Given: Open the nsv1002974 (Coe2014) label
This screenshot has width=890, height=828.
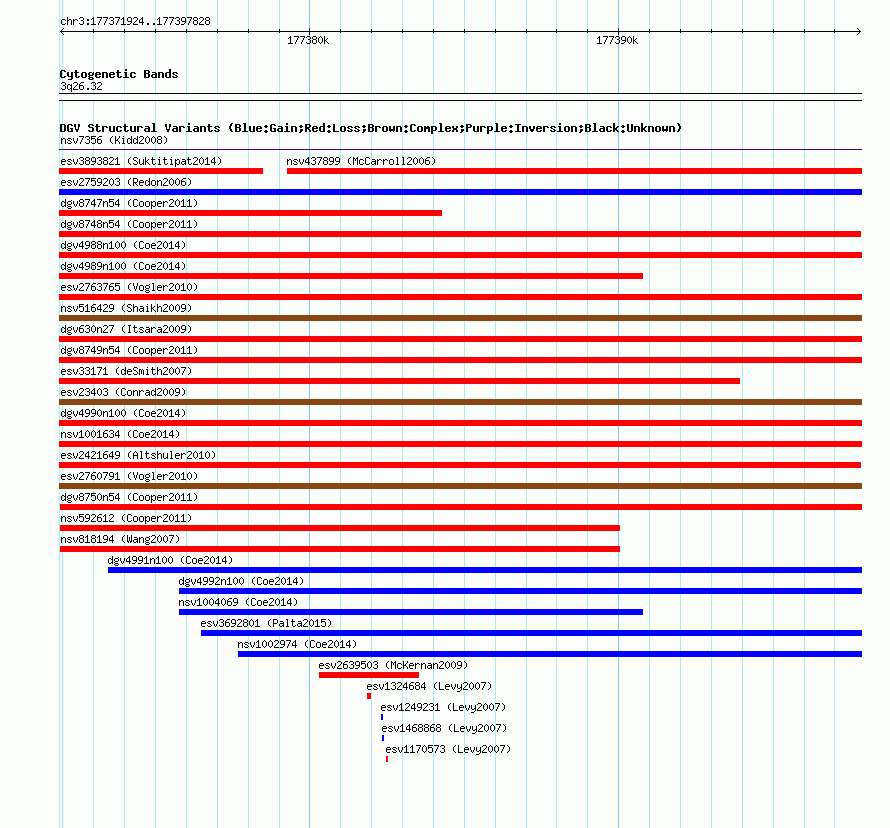Looking at the screenshot, I should pyautogui.click(x=297, y=644).
